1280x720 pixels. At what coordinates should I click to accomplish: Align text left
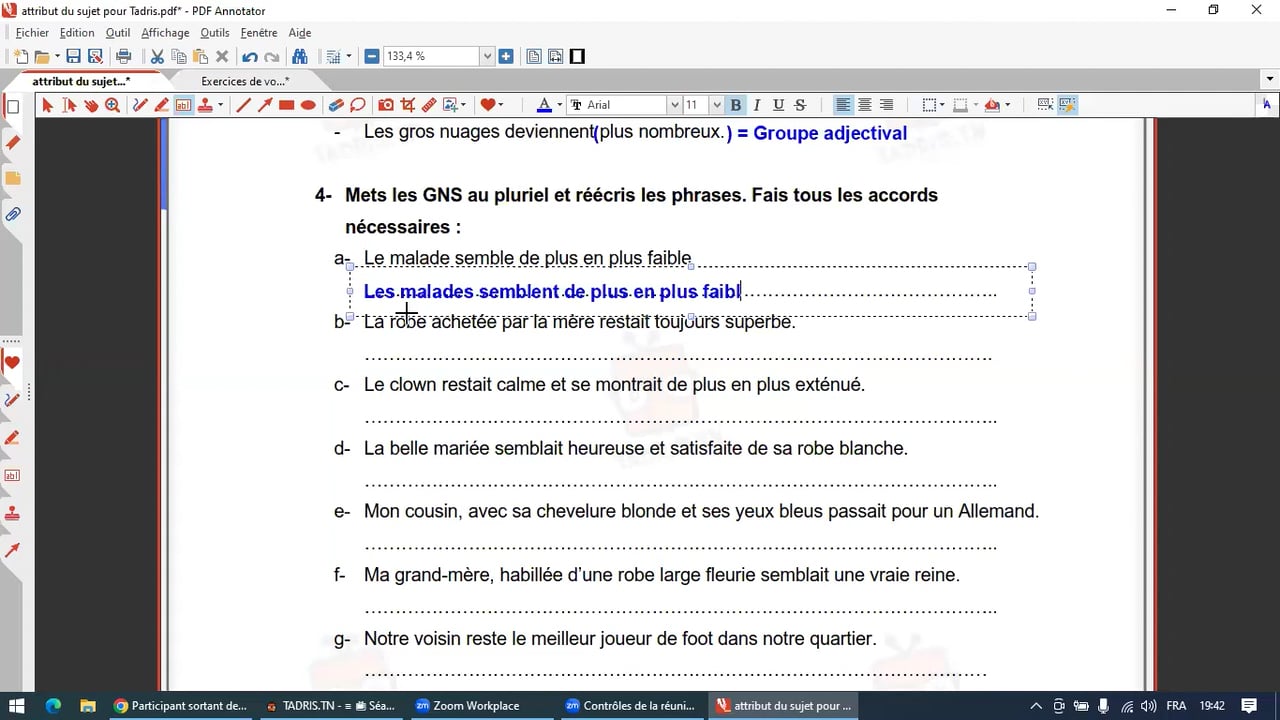click(x=844, y=105)
